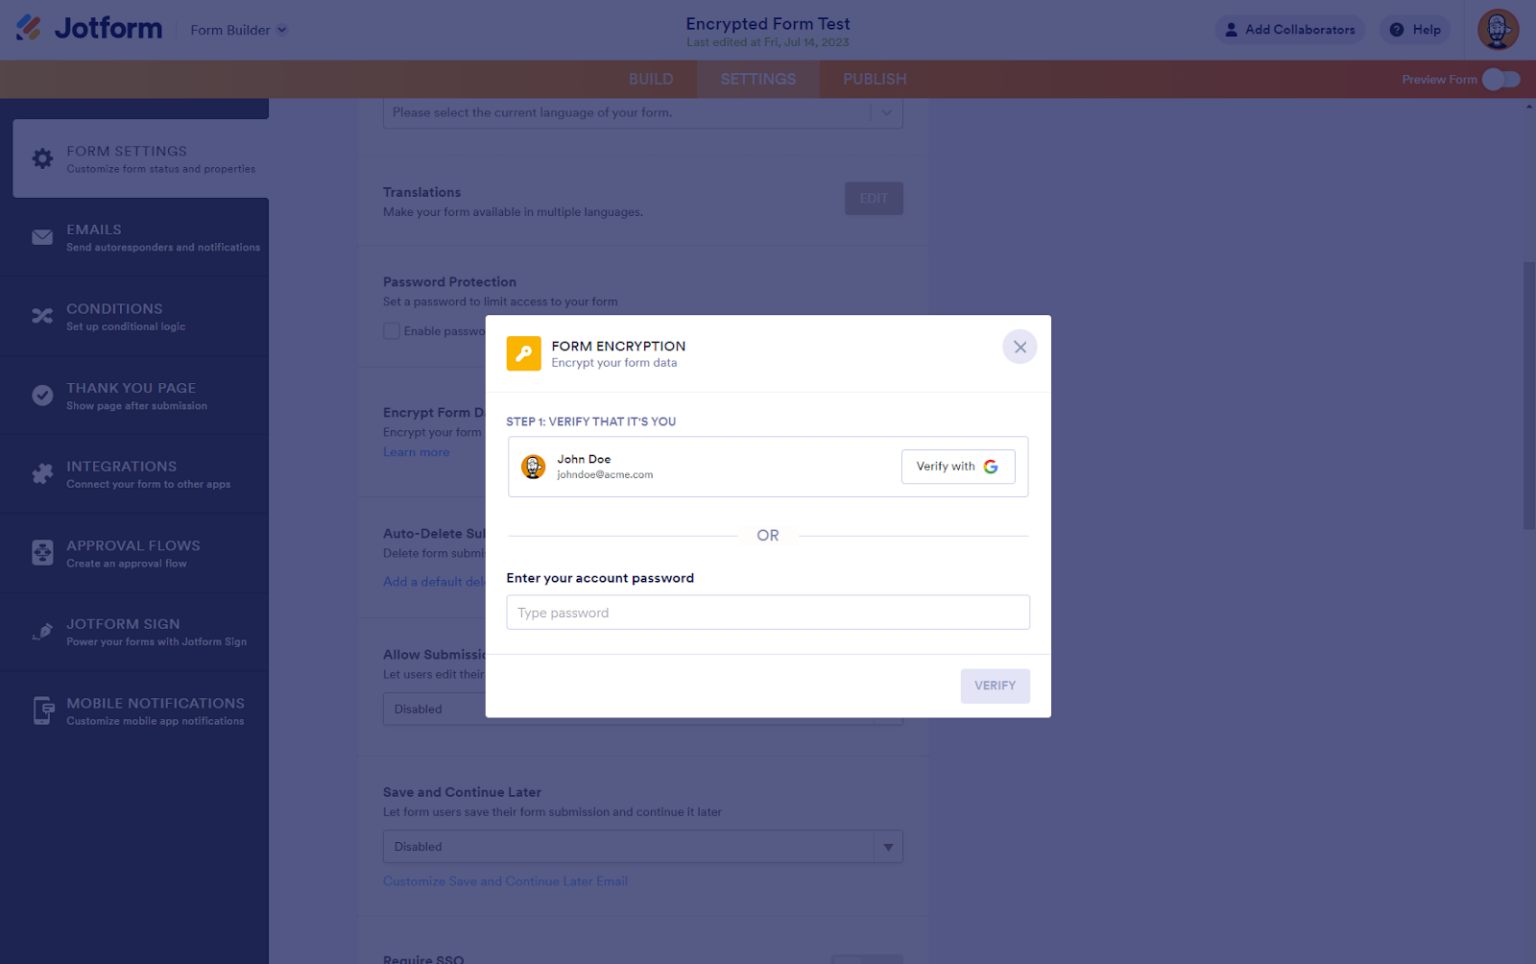Viewport: 1536px width, 964px height.
Task: Enable the password protection checkbox
Action: point(391,330)
